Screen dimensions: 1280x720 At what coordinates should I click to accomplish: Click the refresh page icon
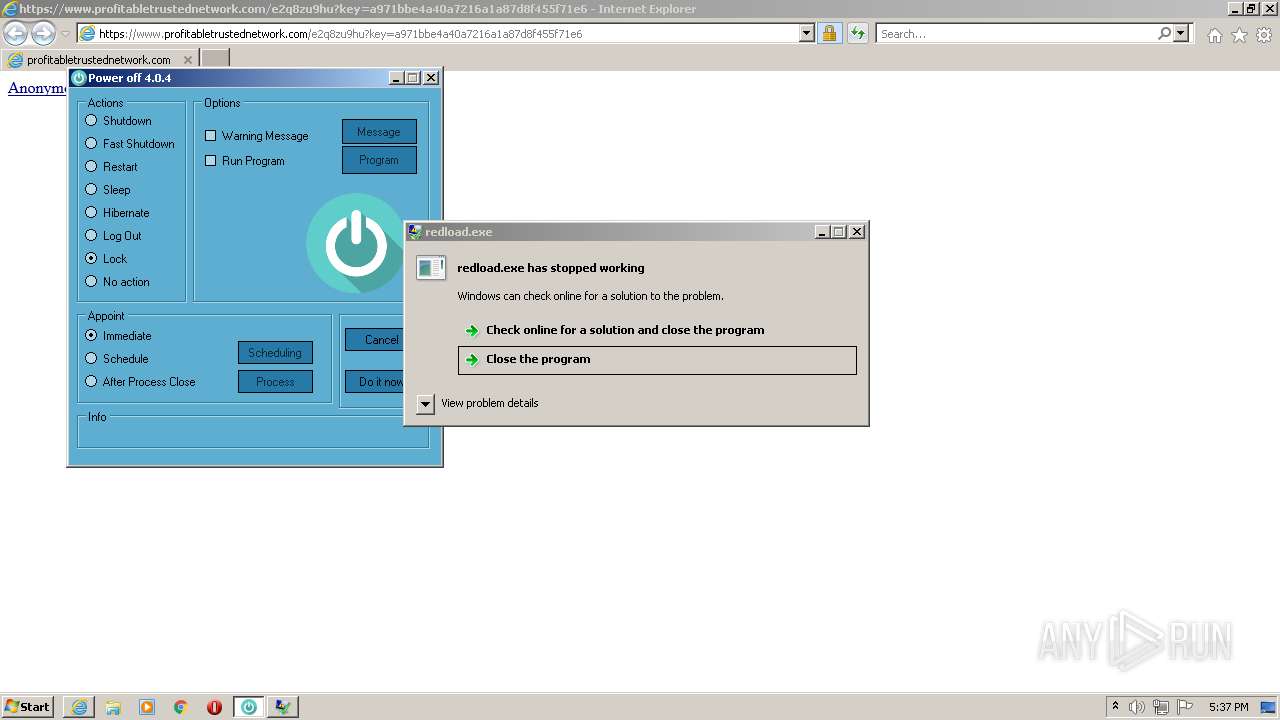[857, 33]
